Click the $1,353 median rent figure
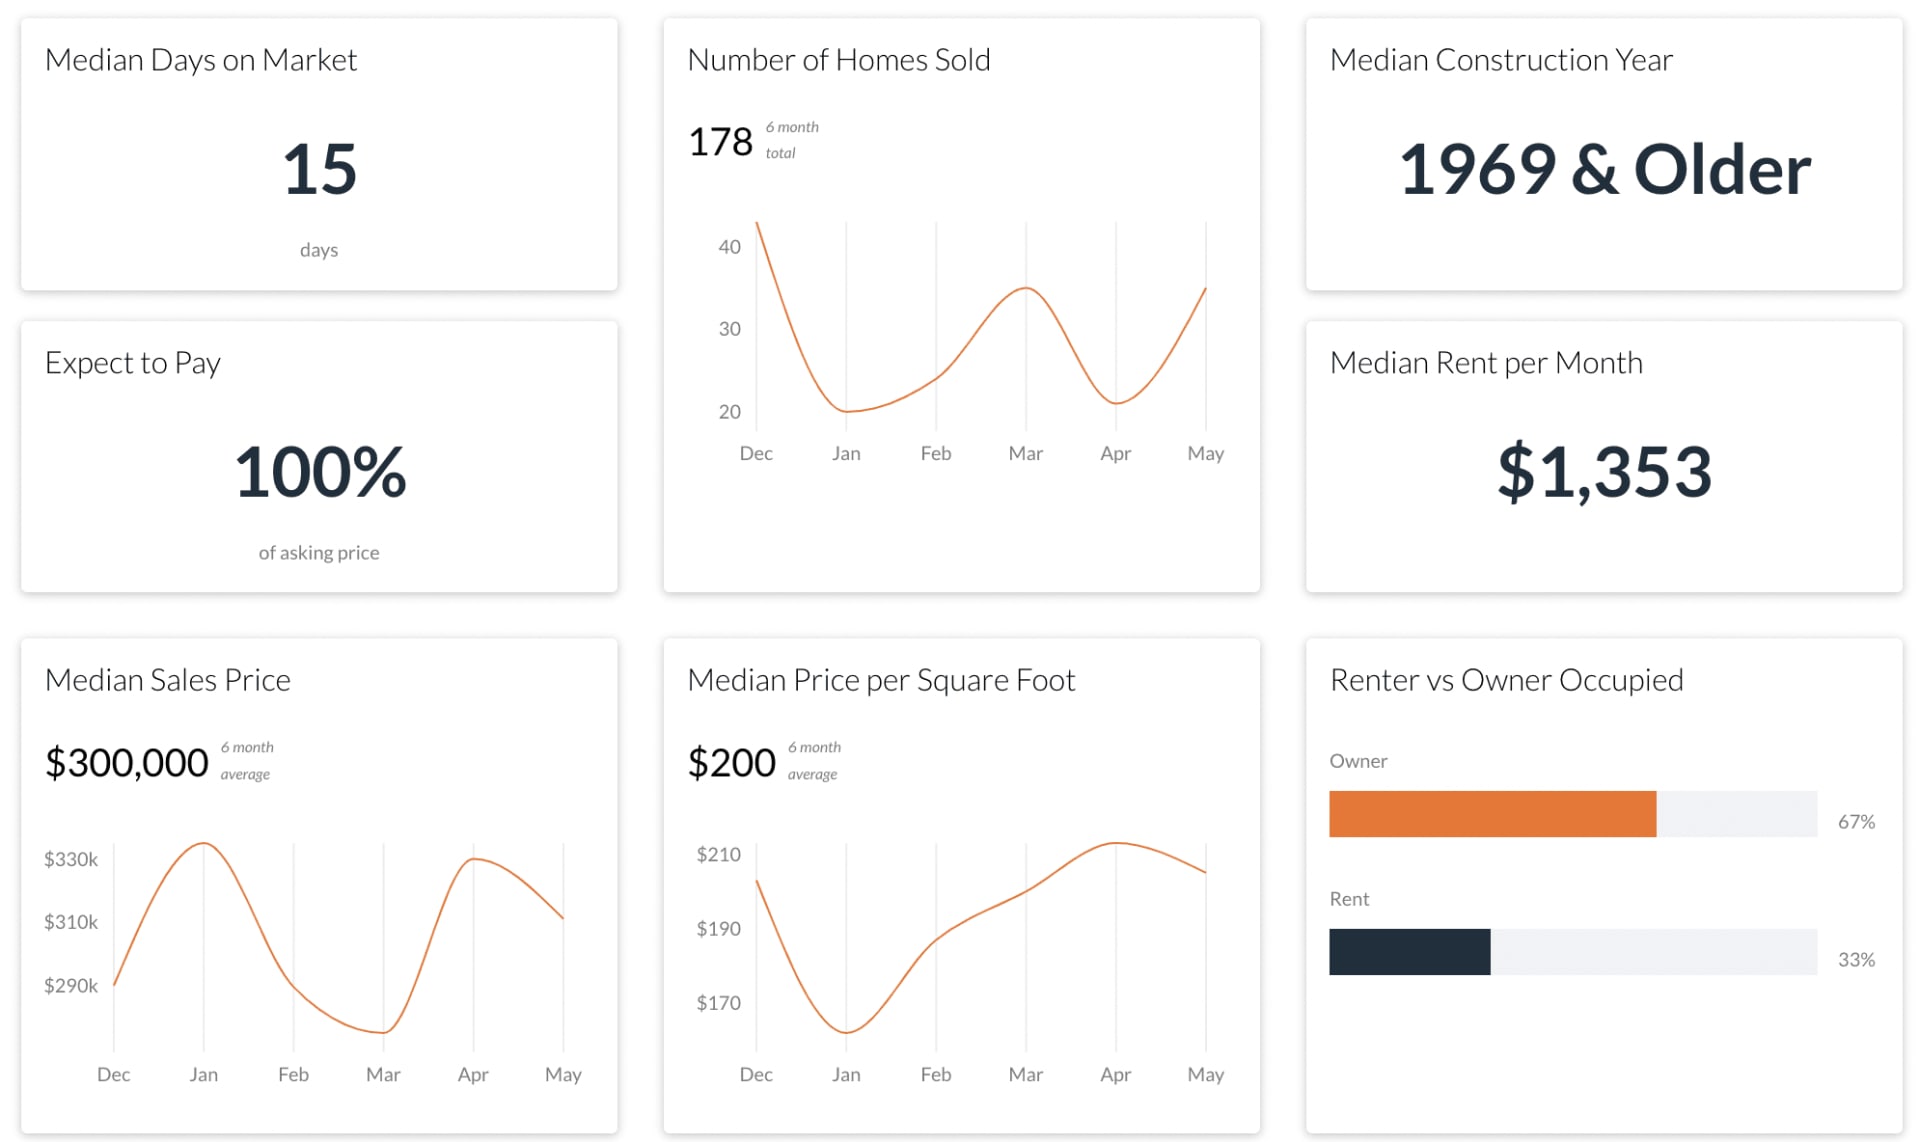1920x1142 pixels. 1603,472
